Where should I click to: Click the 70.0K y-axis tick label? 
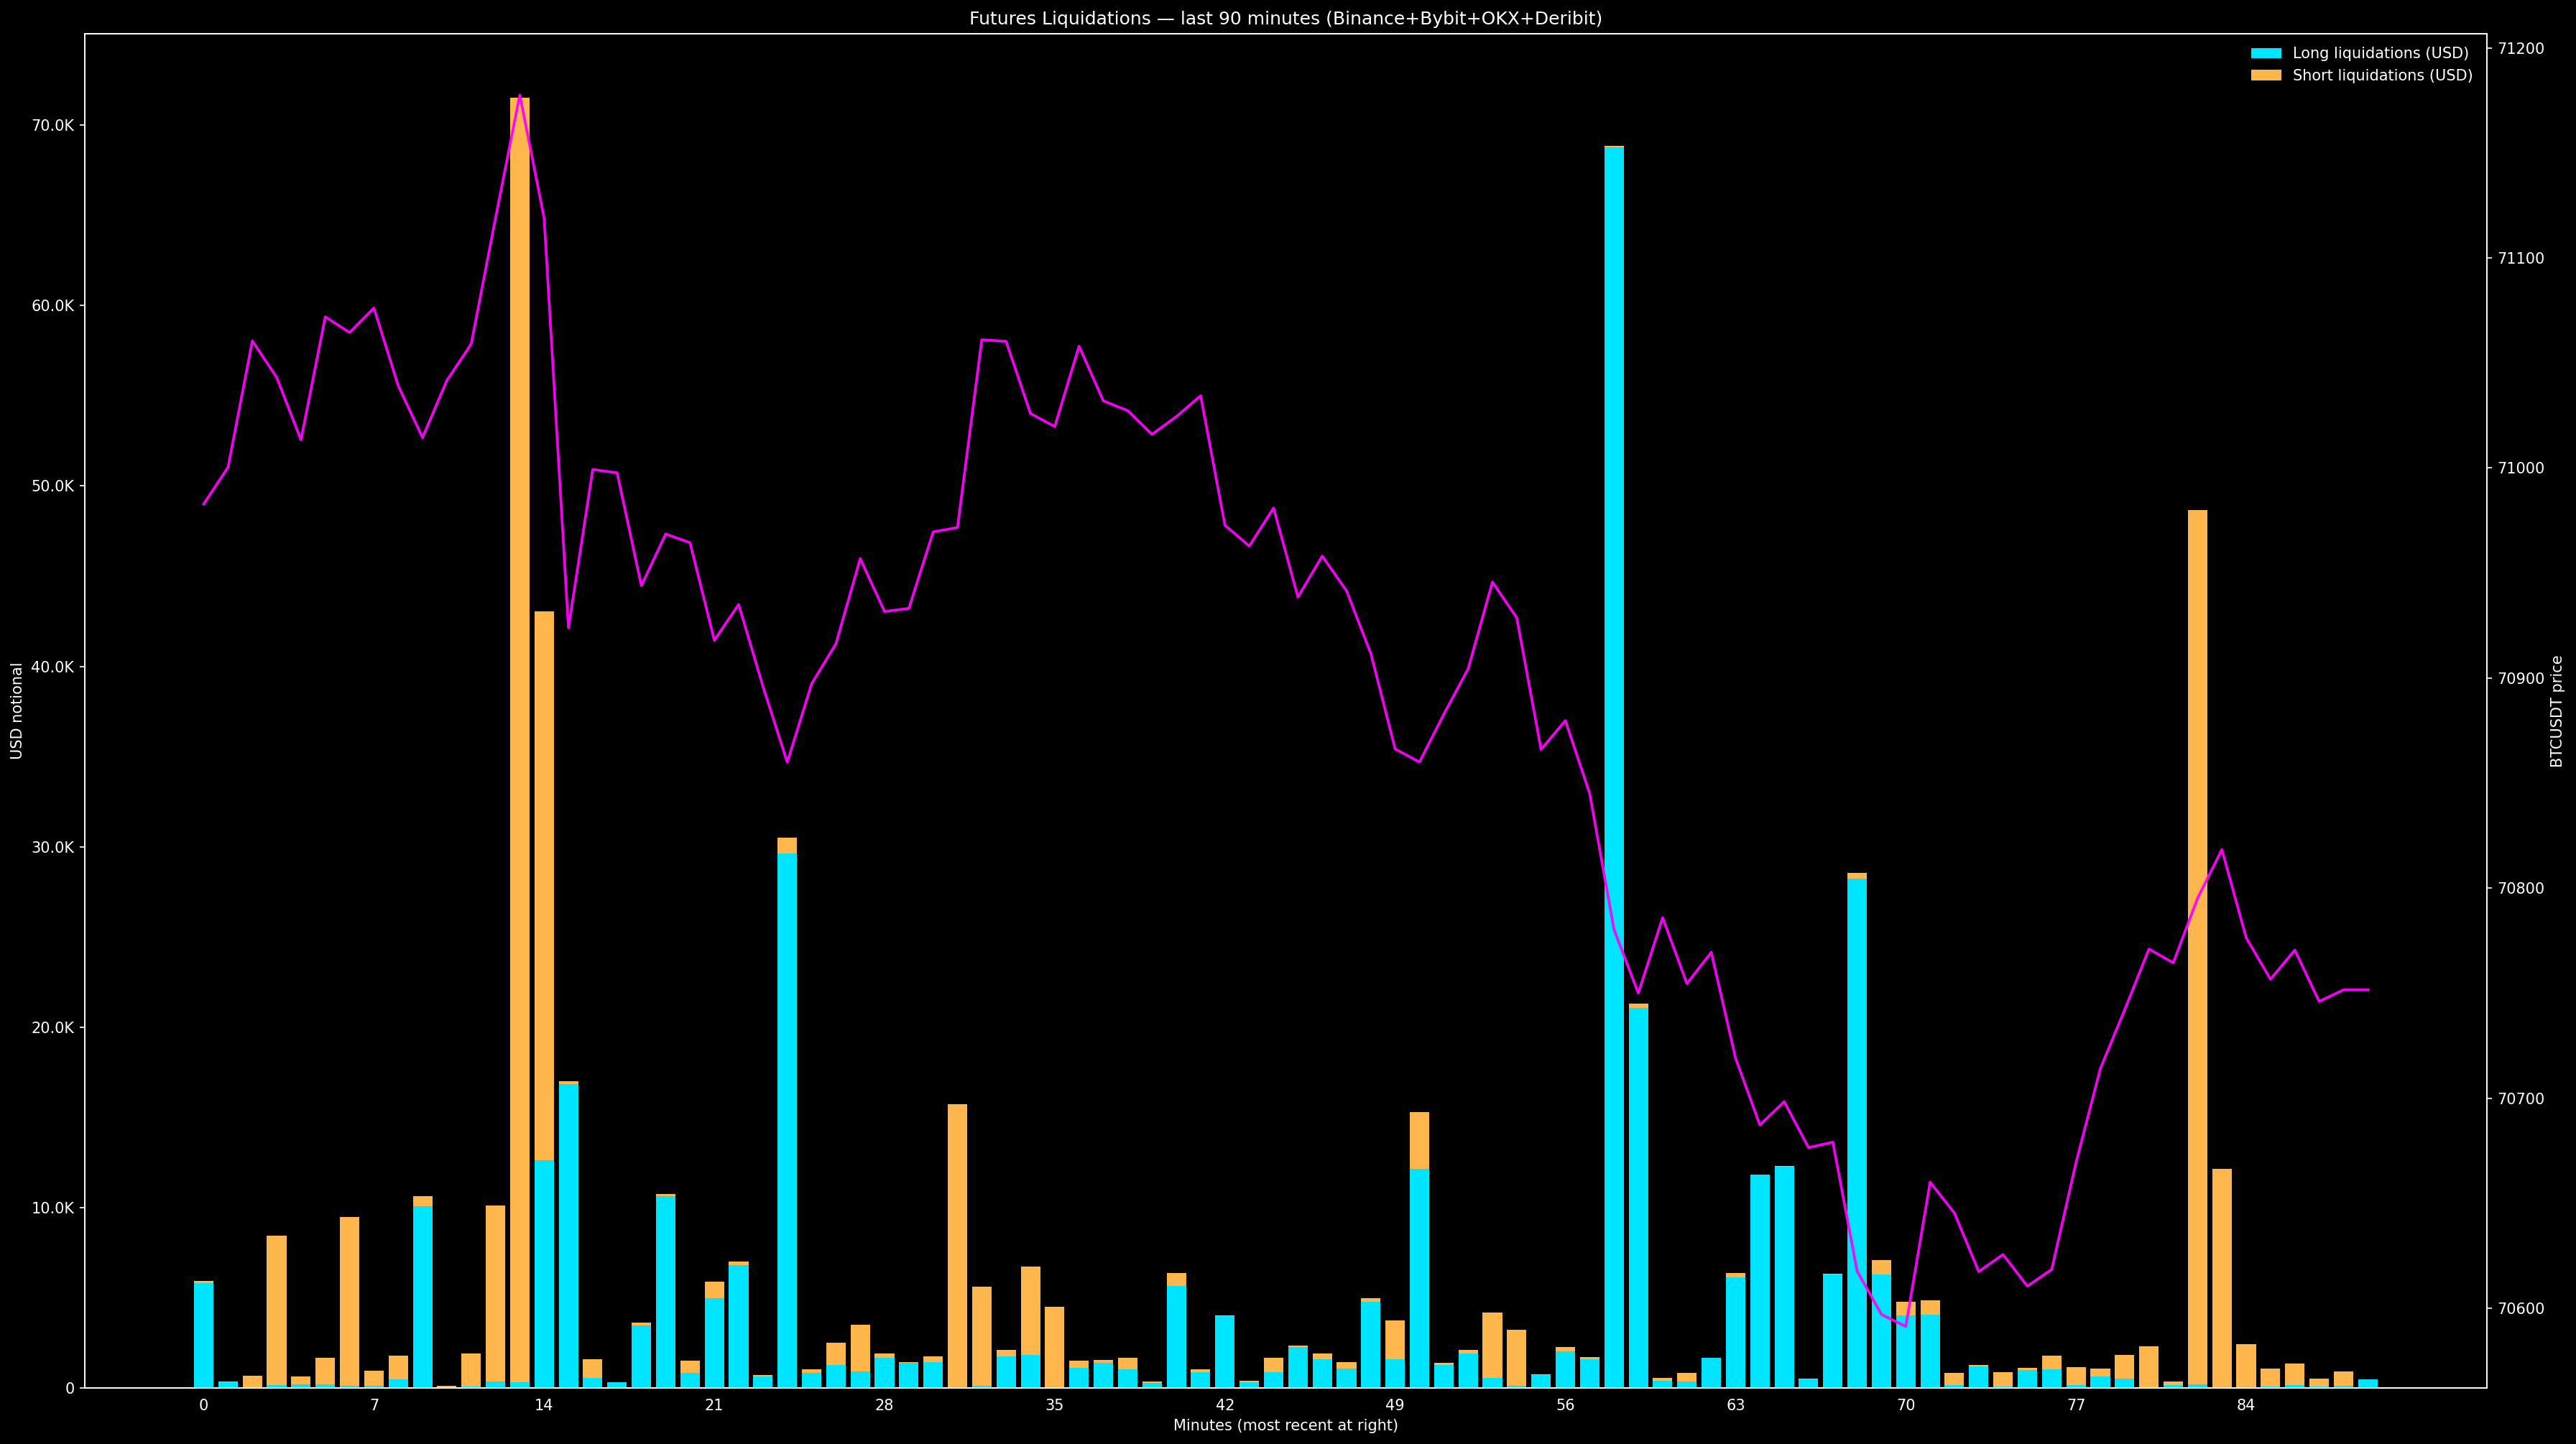click(x=53, y=126)
